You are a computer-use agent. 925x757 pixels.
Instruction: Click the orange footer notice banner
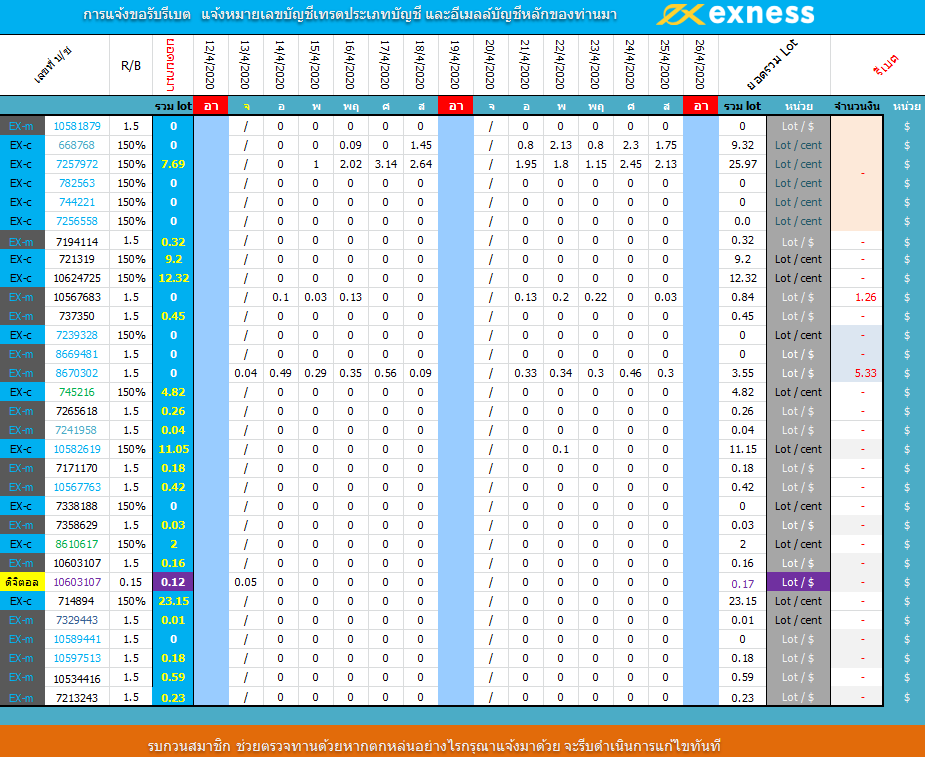[462, 746]
